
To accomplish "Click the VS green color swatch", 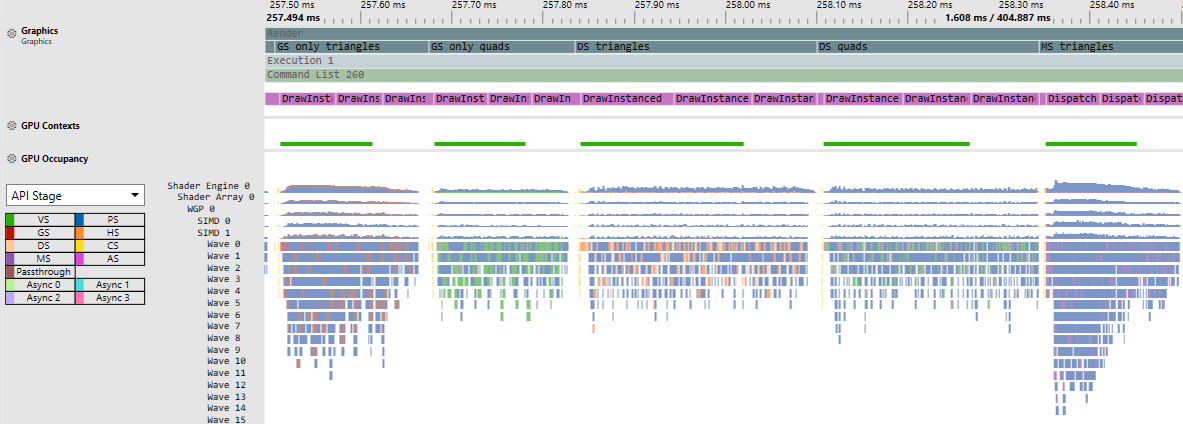I will coord(11,220).
